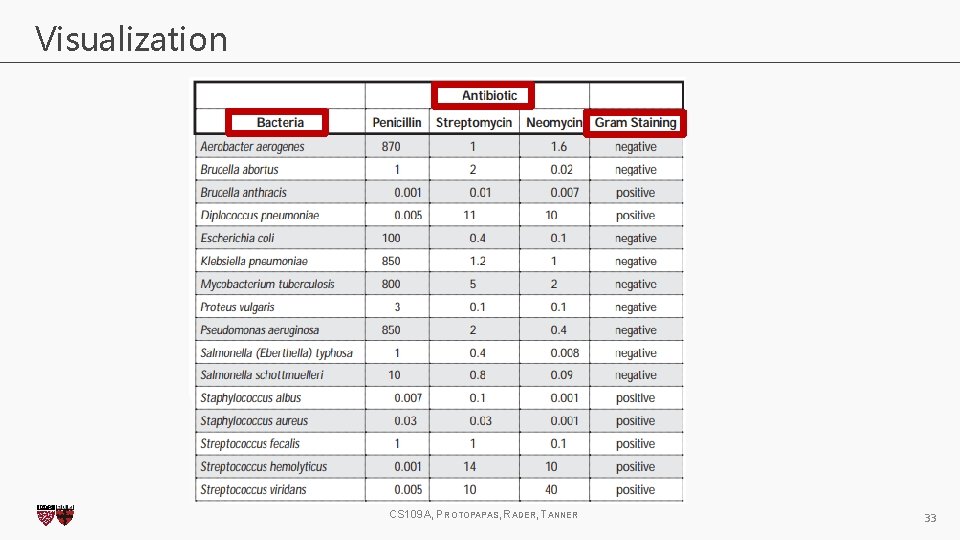Screen dimensions: 960x540
Task: Select "Brucella anthracis" row name
Action: point(244,192)
